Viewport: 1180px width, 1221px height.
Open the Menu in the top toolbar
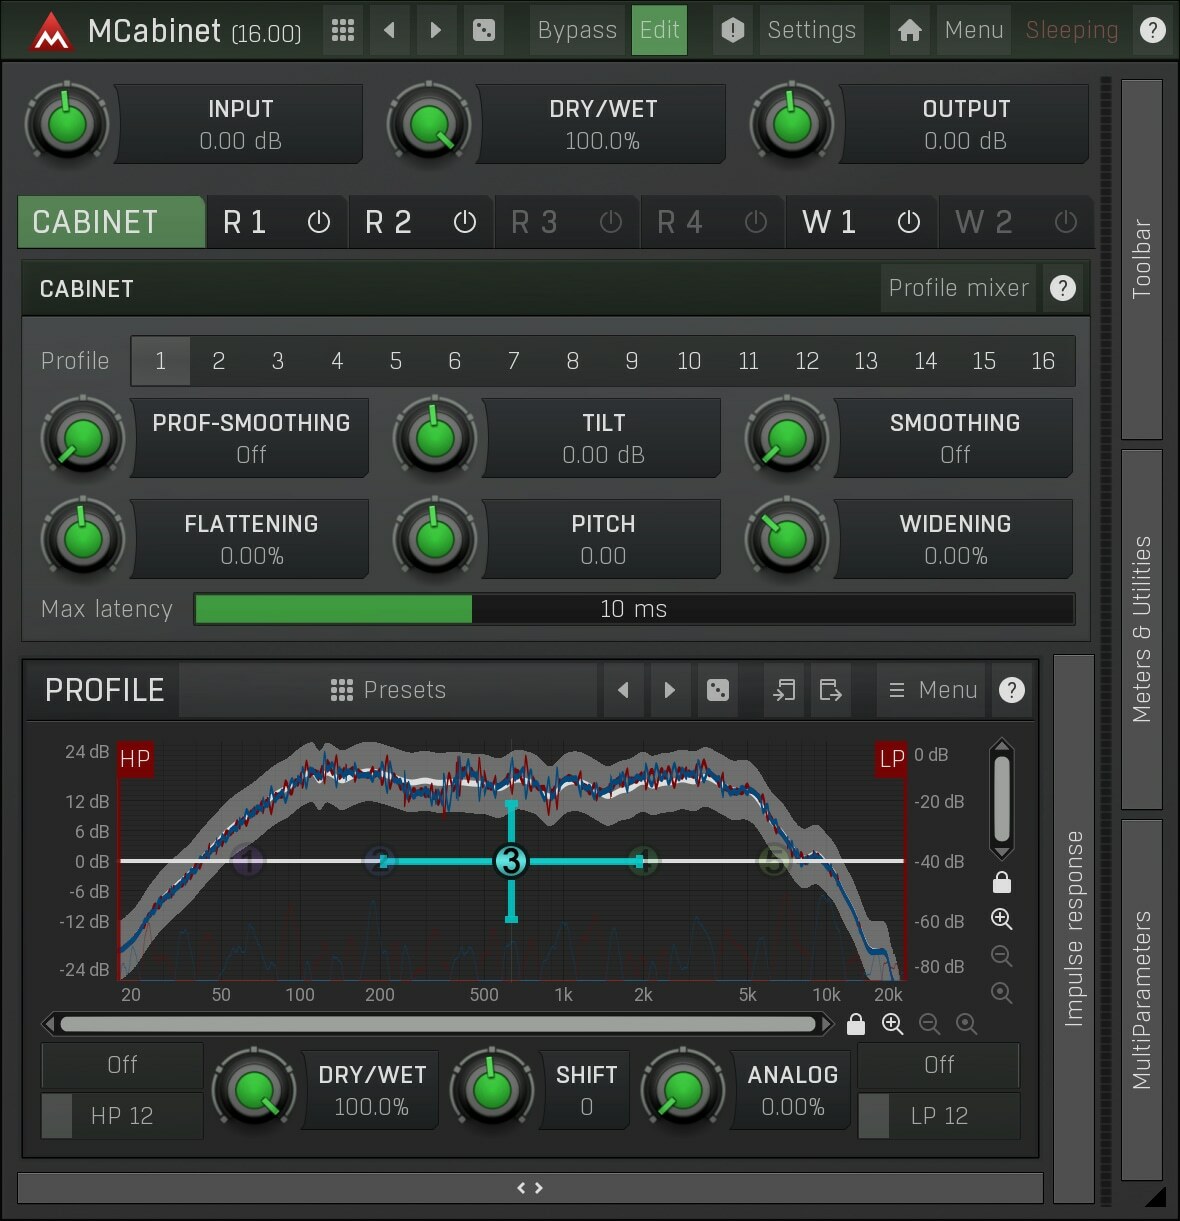tap(973, 30)
